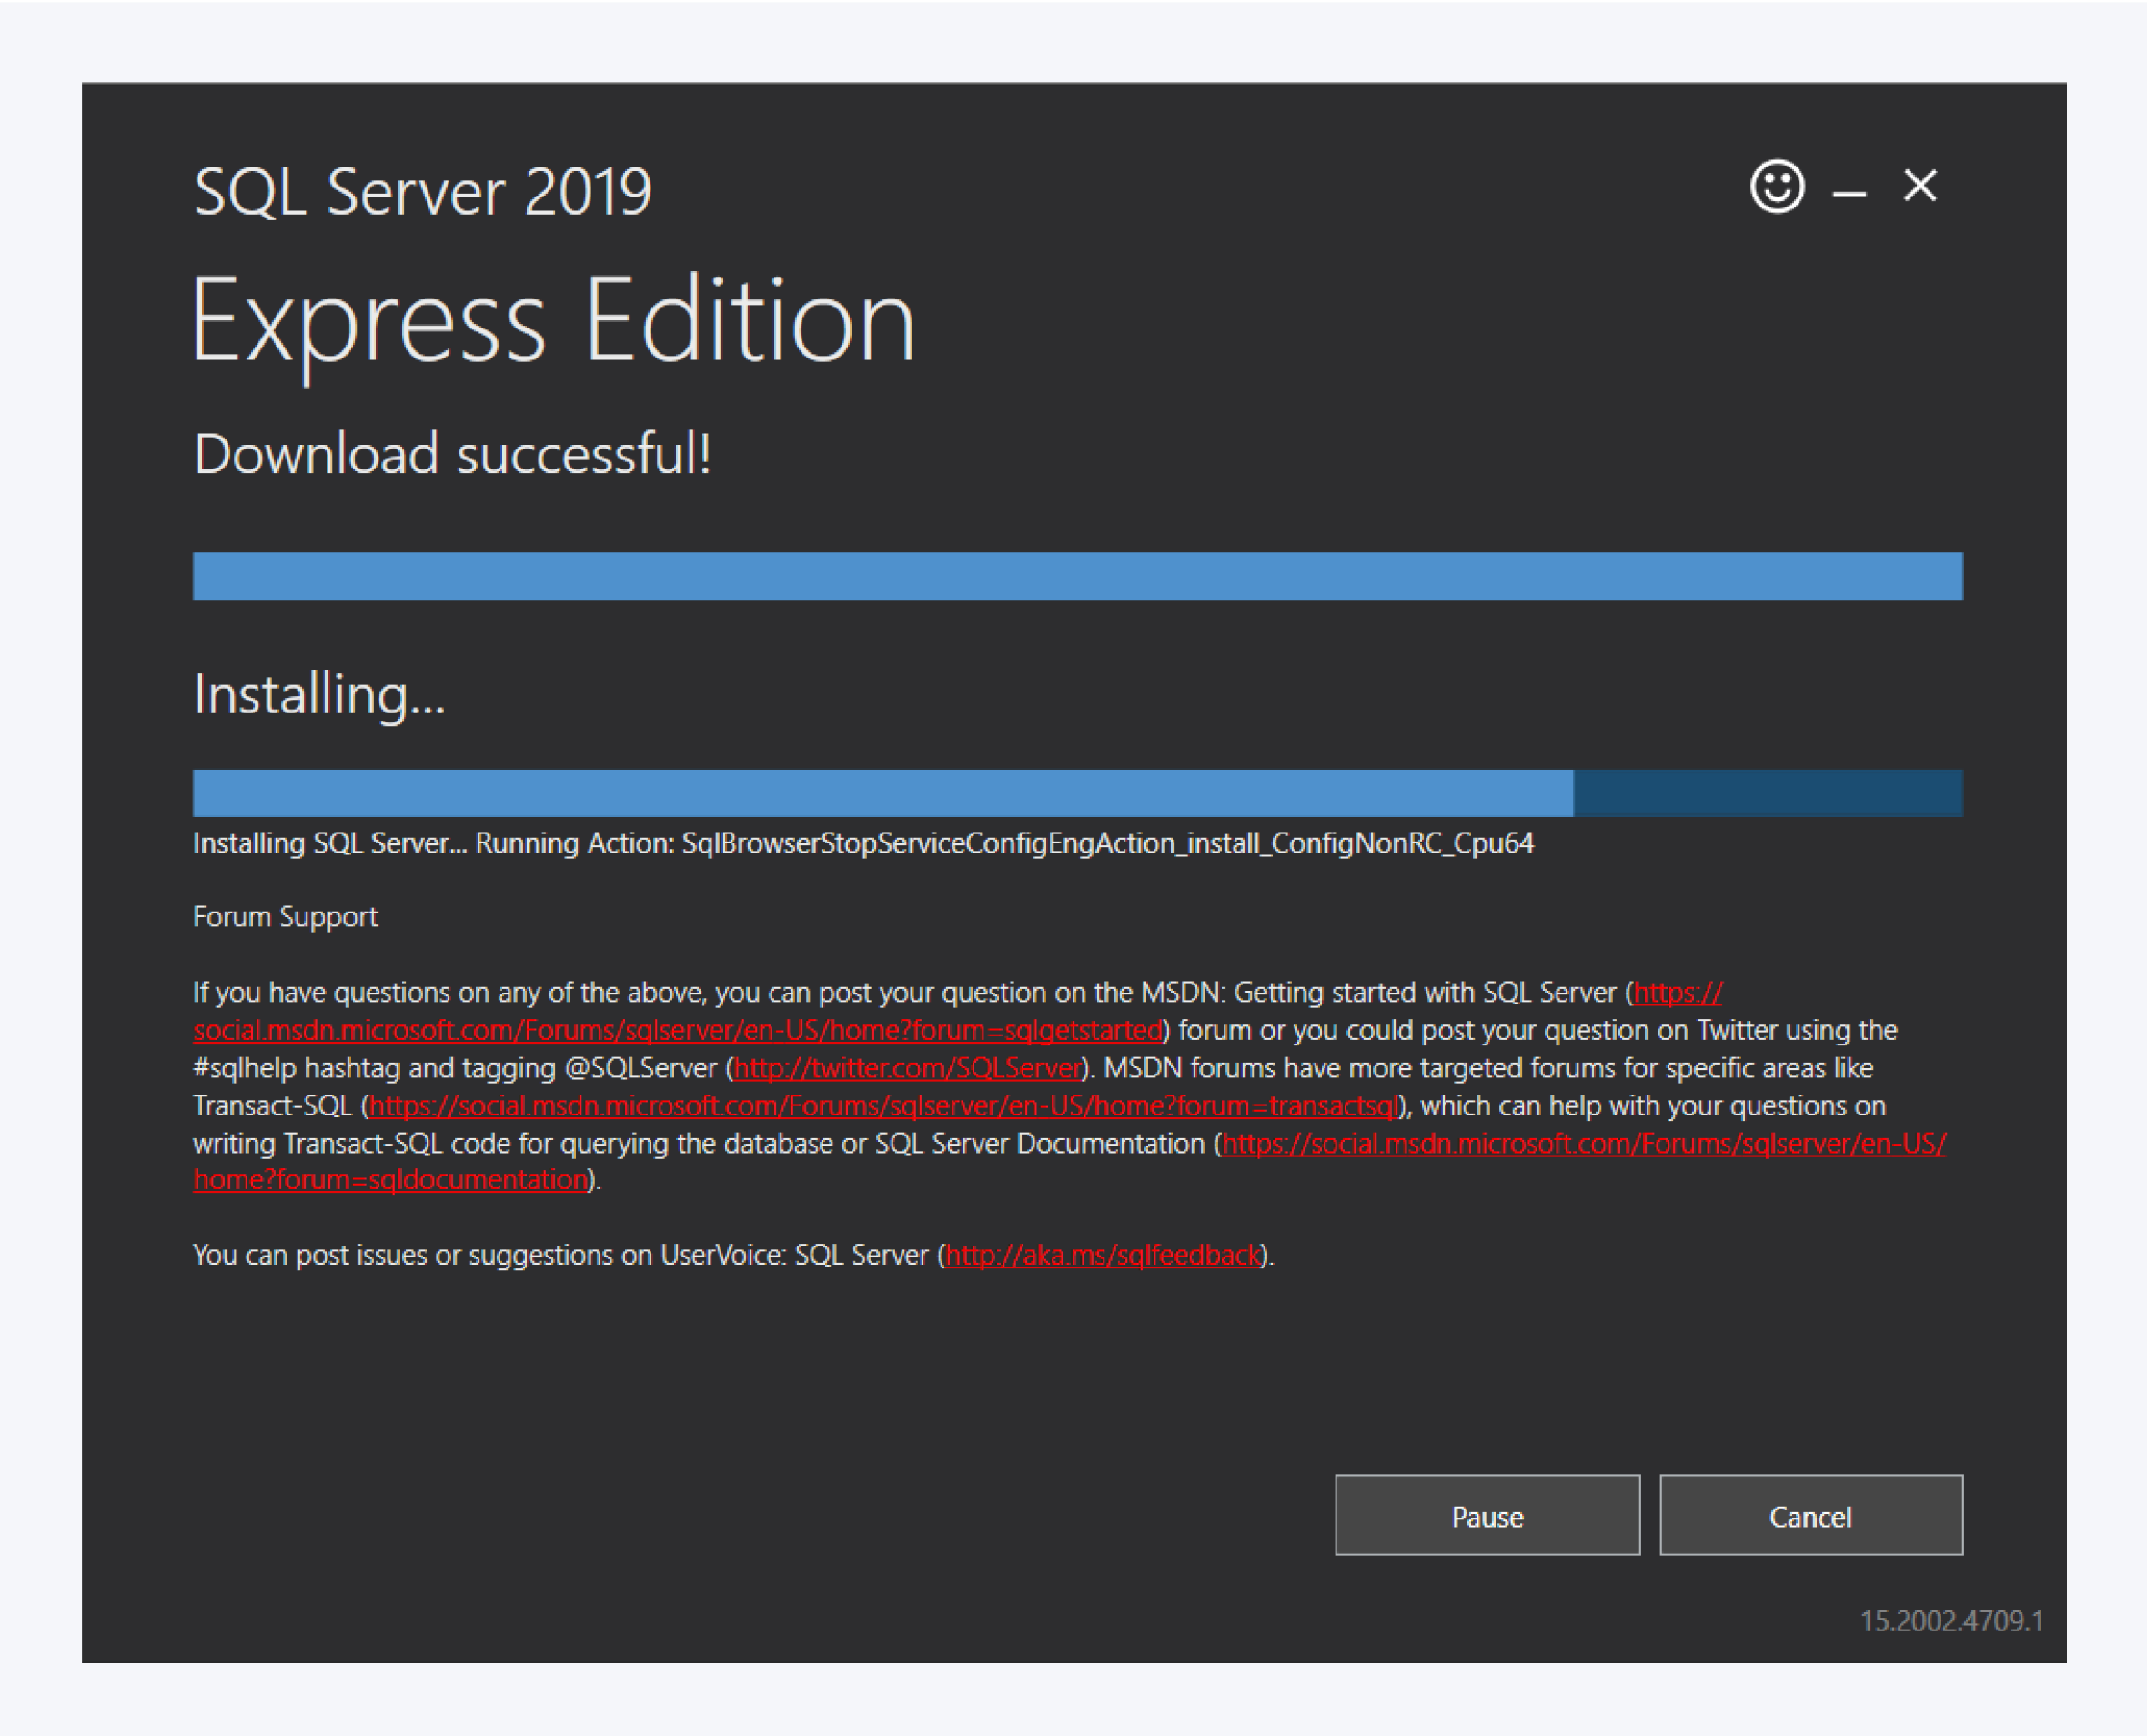
Task: Click the smiley feedback icon
Action: click(1775, 186)
